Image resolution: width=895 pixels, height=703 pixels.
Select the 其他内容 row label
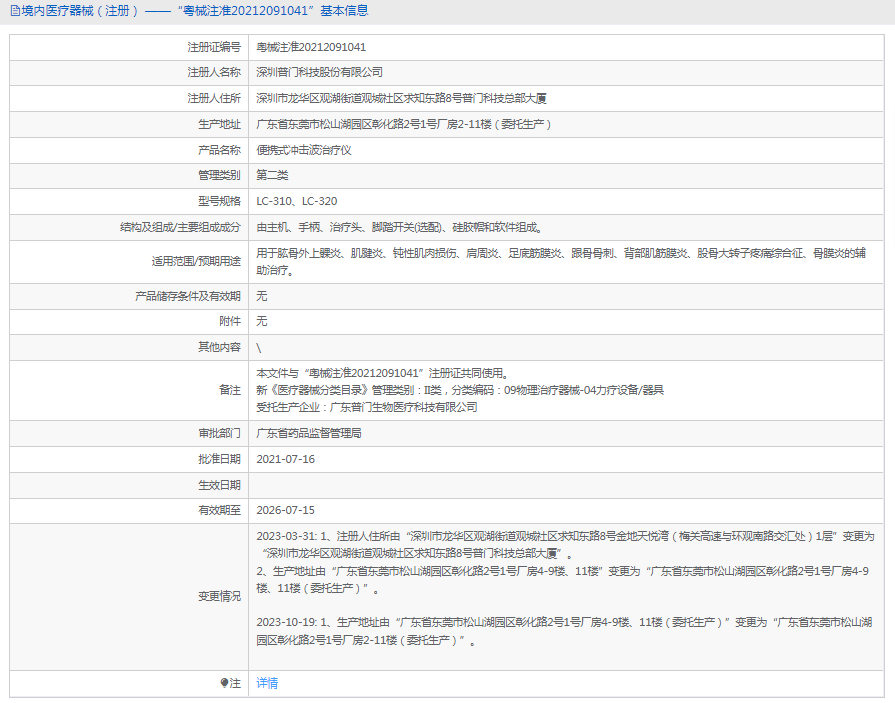point(219,347)
